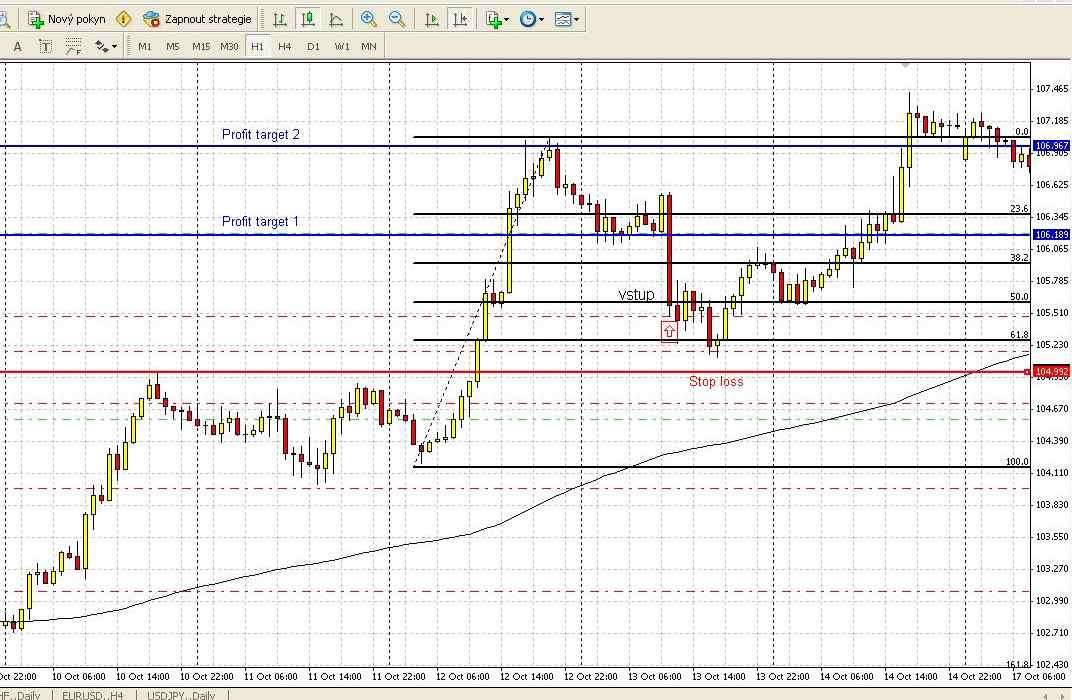The height and width of the screenshot is (700, 1072).
Task: Select the red up-arrow entry marker
Action: tap(669, 332)
